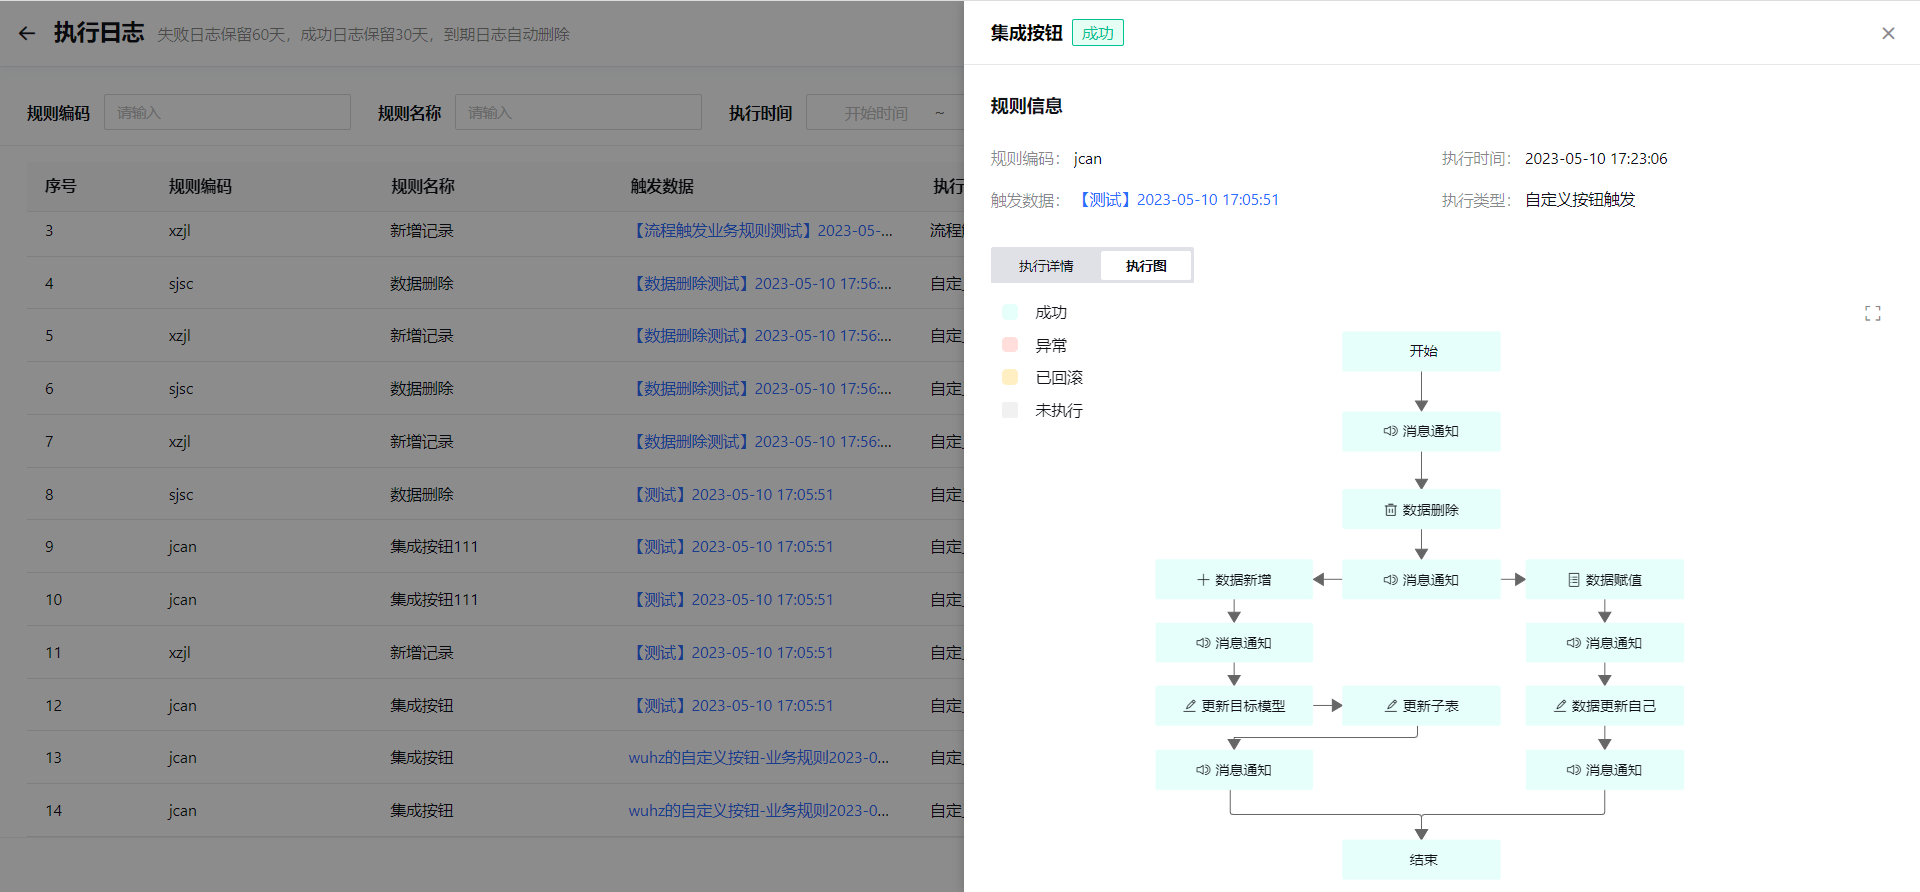Click the jcan rule code value in panel
The width and height of the screenshot is (1920, 892).
(x=1088, y=159)
